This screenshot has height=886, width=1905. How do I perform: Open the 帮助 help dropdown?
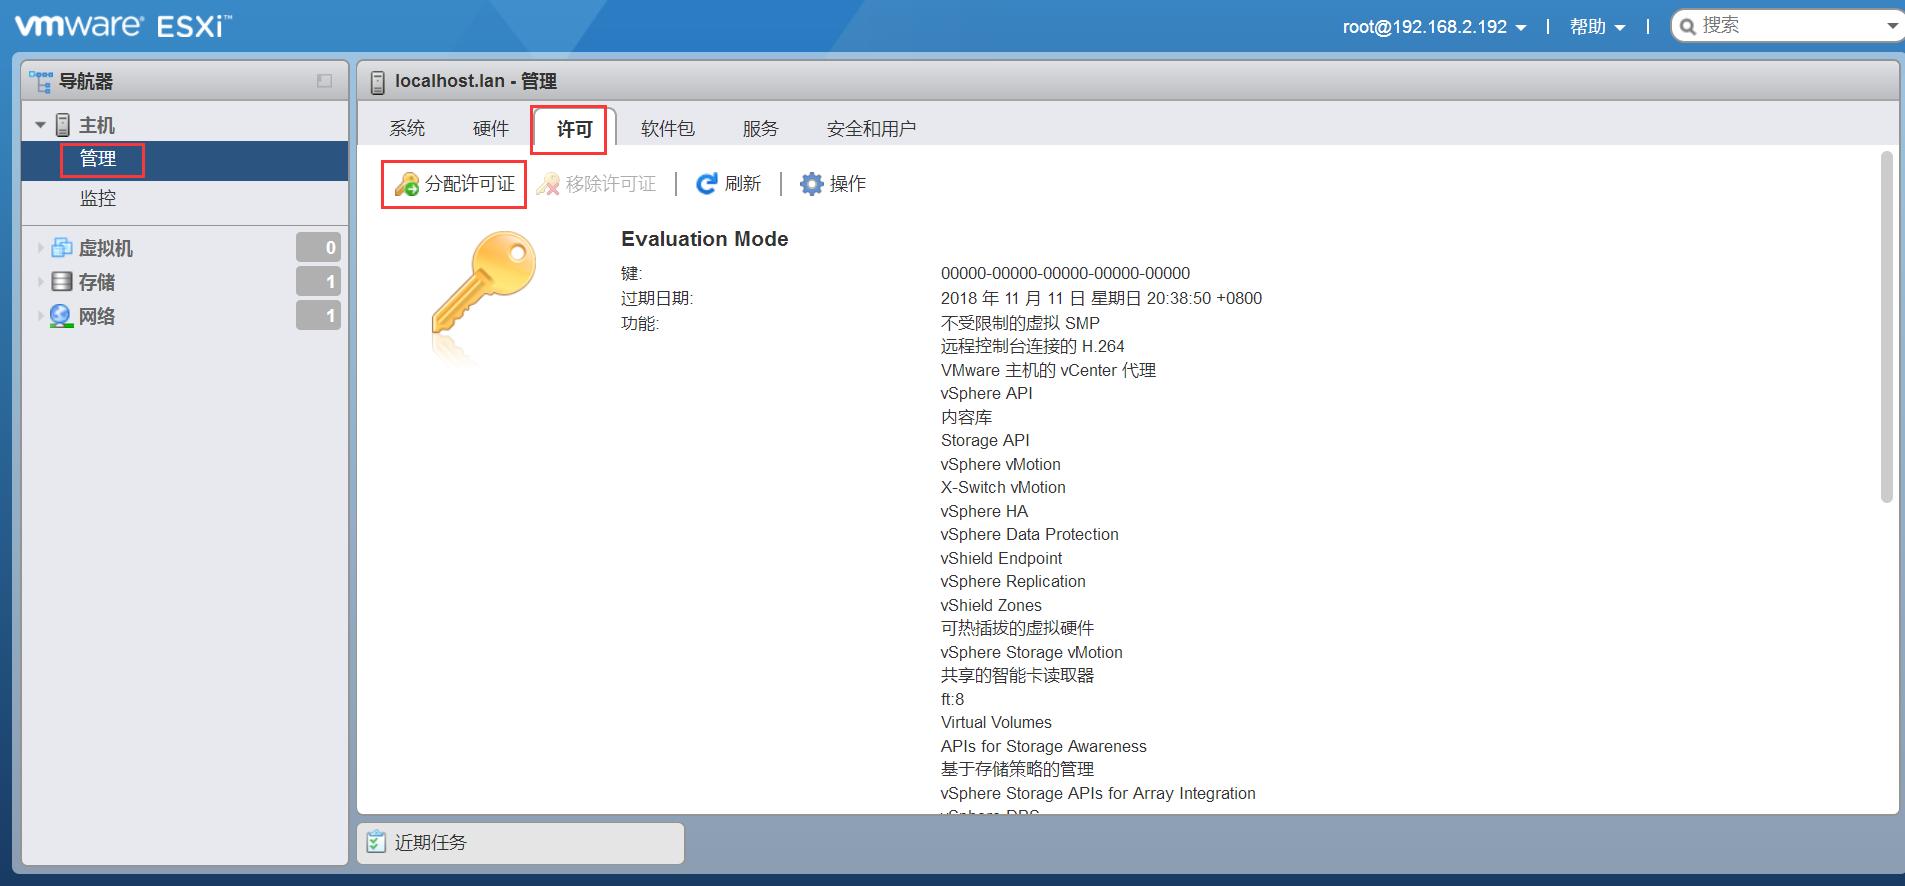[x=1597, y=27]
